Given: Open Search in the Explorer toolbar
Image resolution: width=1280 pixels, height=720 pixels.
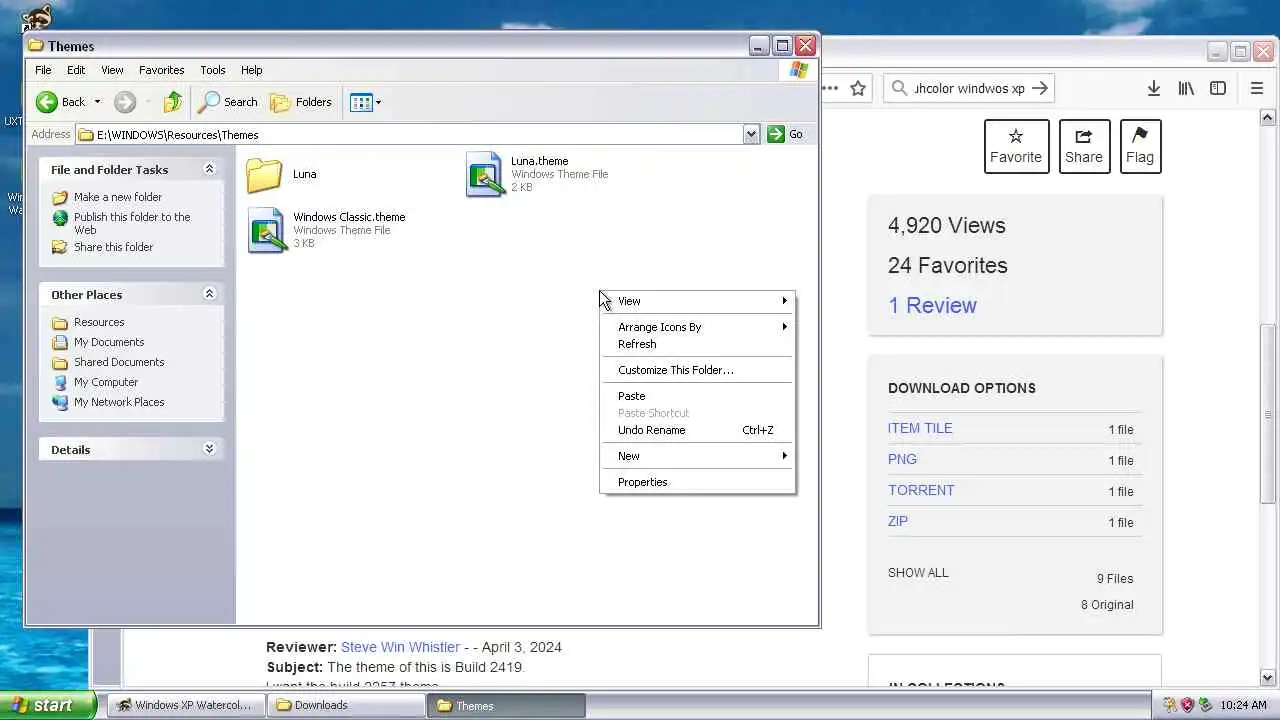Looking at the screenshot, I should pos(228,102).
